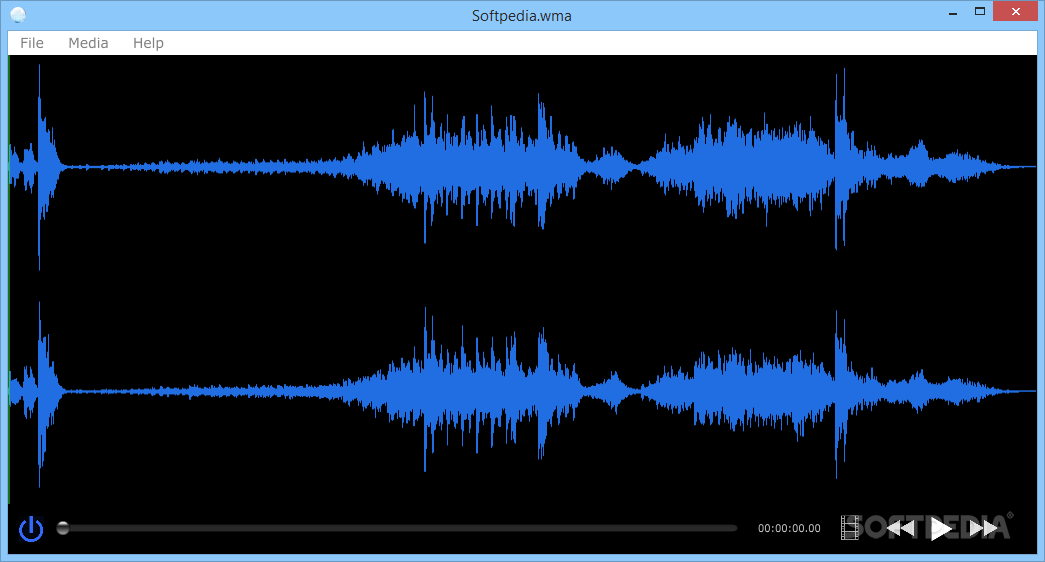Open the File menu
The image size is (1045, 562).
[x=32, y=43]
